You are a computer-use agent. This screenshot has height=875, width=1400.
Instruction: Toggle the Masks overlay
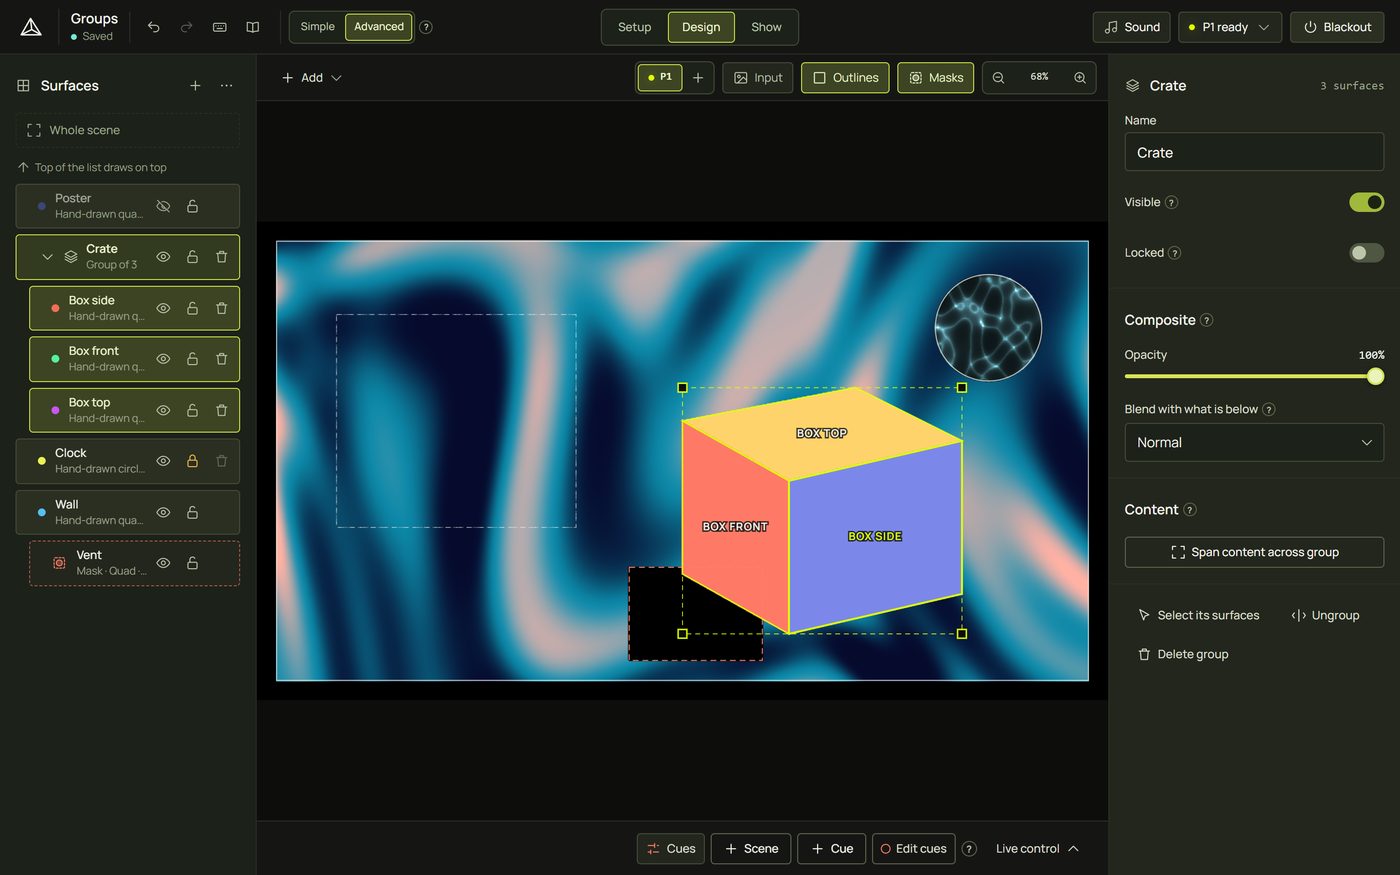coord(936,78)
